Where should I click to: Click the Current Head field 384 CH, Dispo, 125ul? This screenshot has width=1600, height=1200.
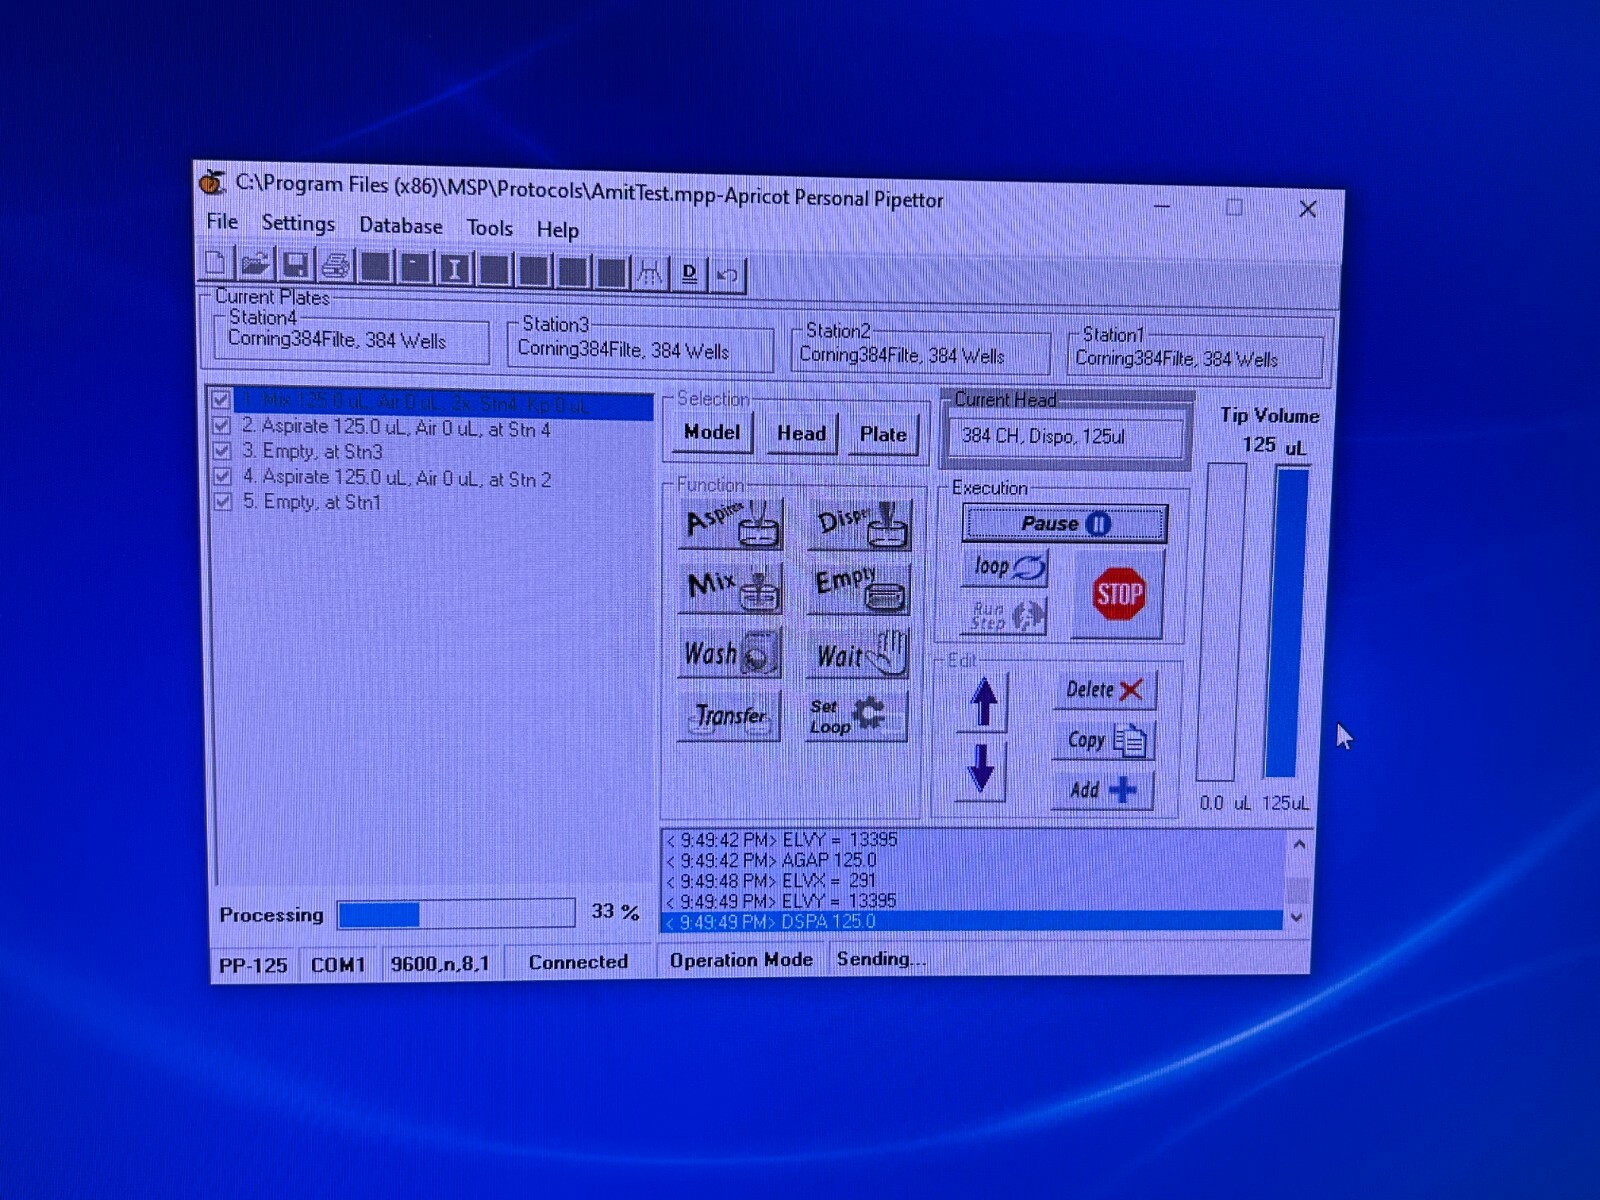1066,436
